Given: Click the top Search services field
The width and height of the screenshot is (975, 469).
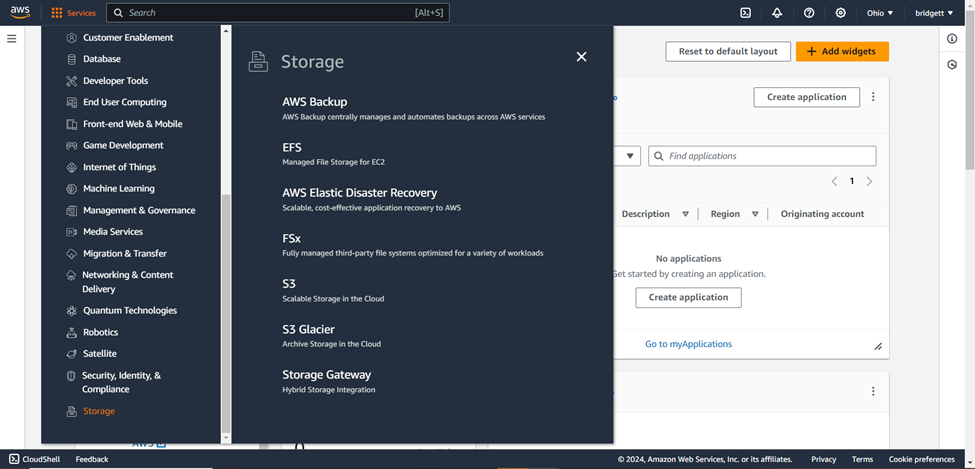Looking at the screenshot, I should click(x=277, y=12).
